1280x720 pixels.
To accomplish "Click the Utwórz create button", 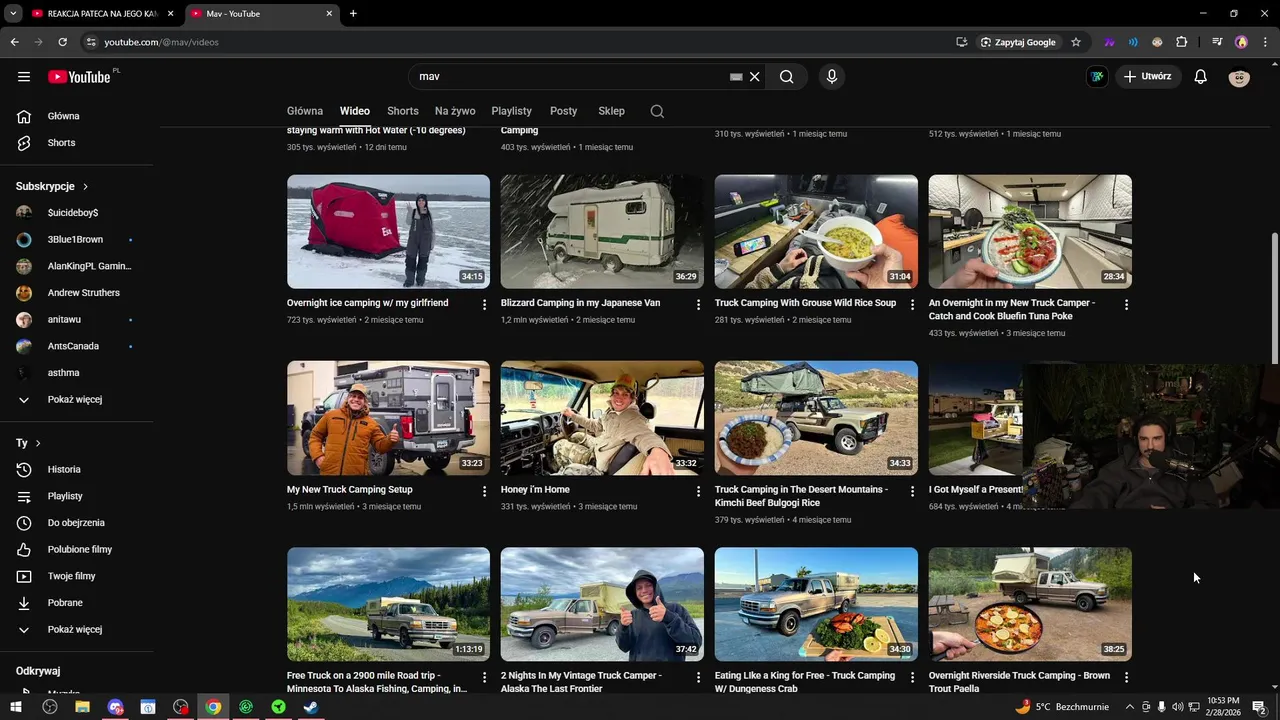I will [1148, 77].
